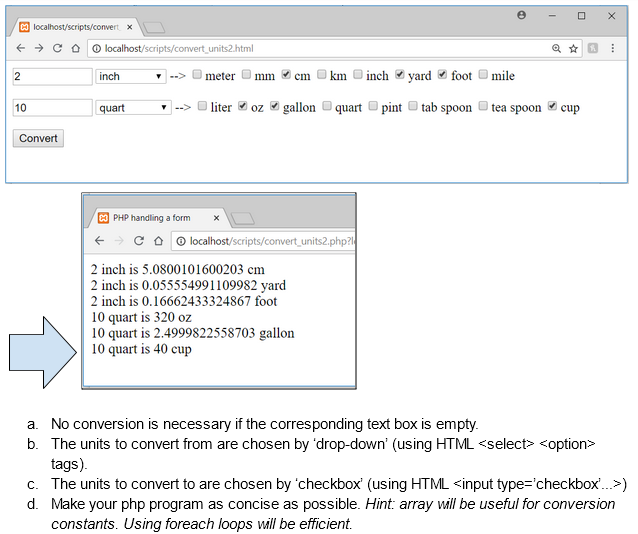Screen dimensions: 638x534
Task: Minimize the top browser window
Action: tap(552, 15)
